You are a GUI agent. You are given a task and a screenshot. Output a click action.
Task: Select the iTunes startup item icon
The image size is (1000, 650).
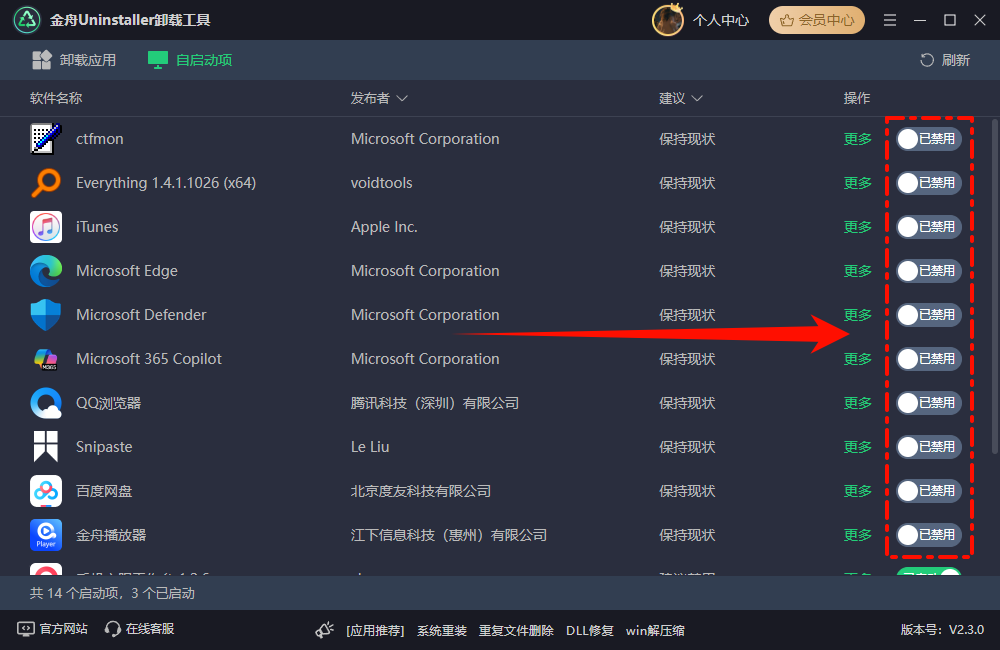click(46, 227)
